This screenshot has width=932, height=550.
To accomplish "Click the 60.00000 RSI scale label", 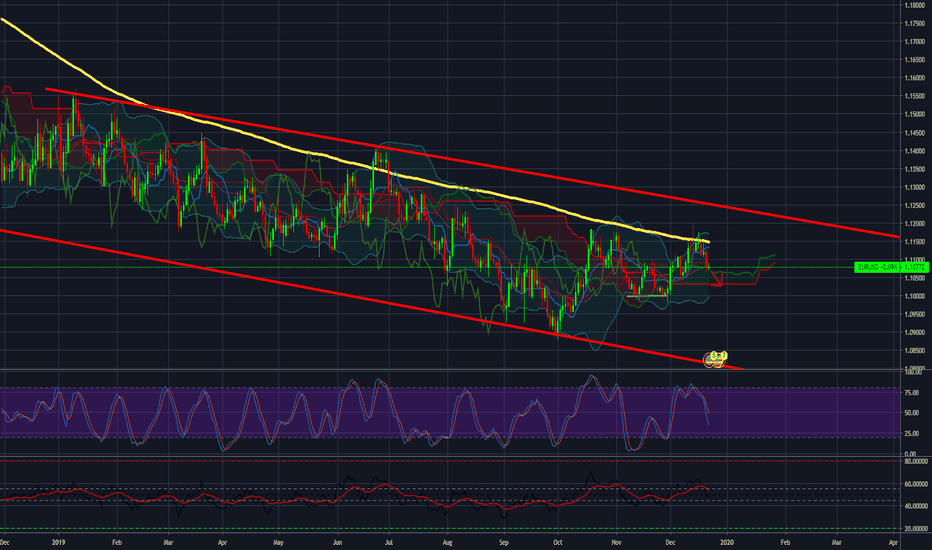I will tap(913, 484).
